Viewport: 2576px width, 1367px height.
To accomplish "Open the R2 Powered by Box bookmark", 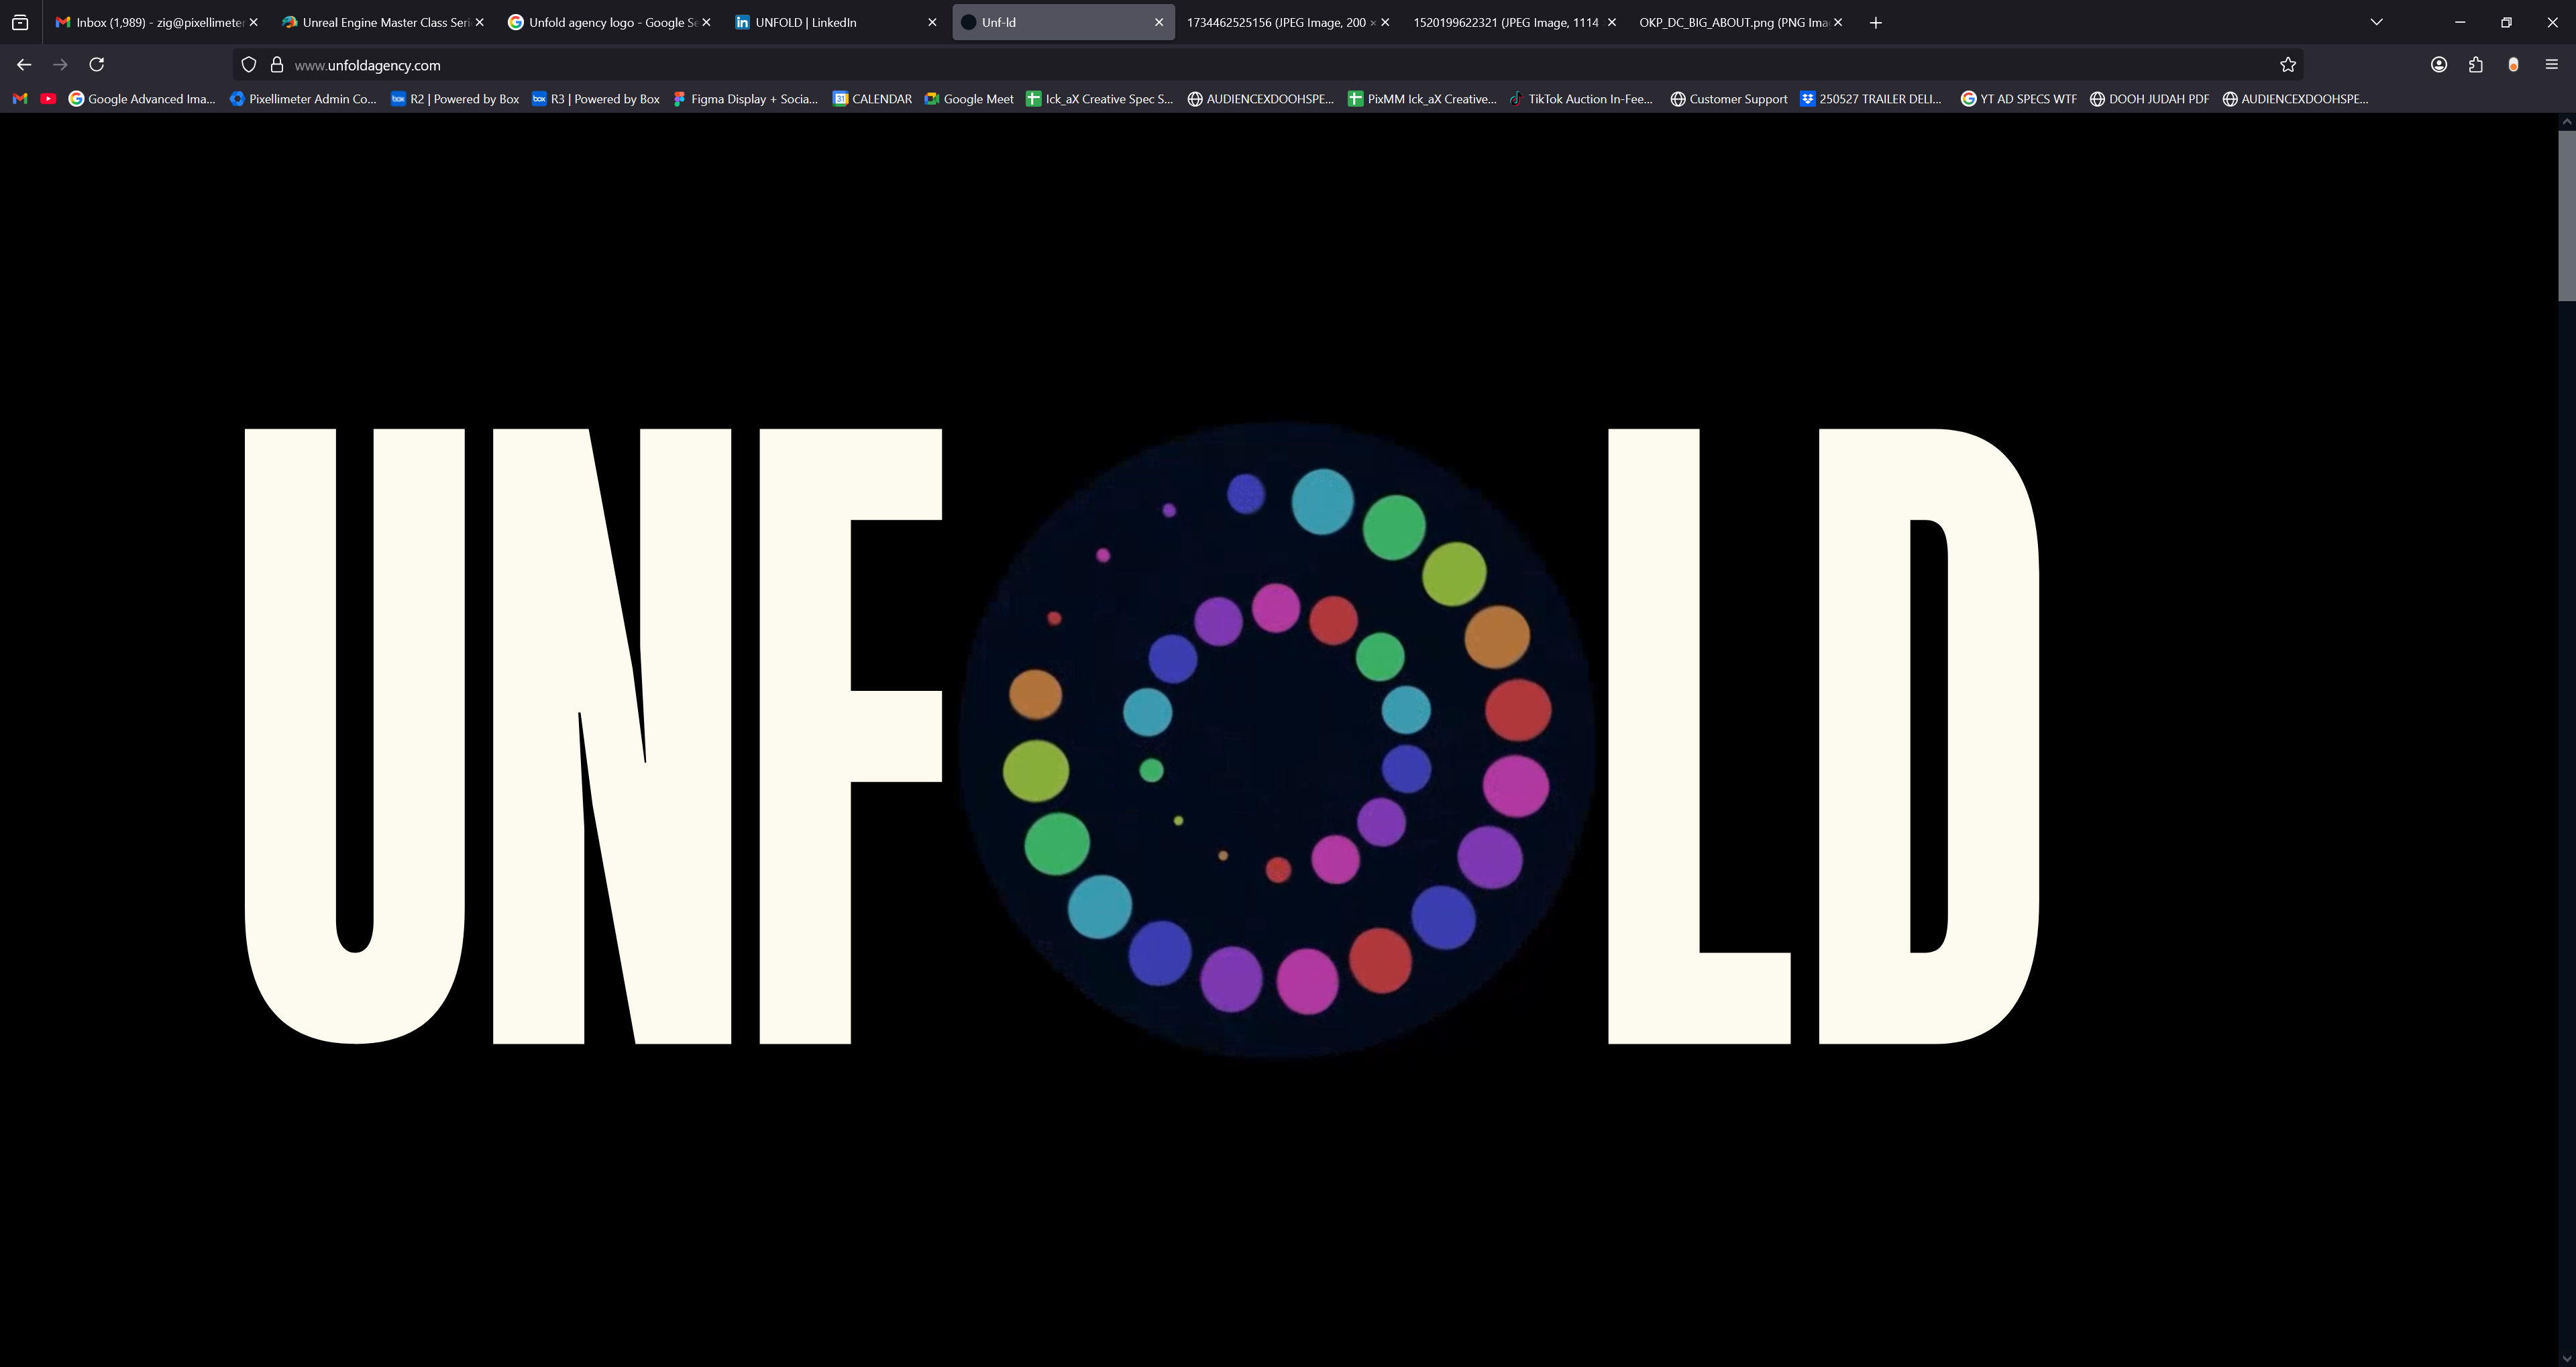I will (455, 99).
